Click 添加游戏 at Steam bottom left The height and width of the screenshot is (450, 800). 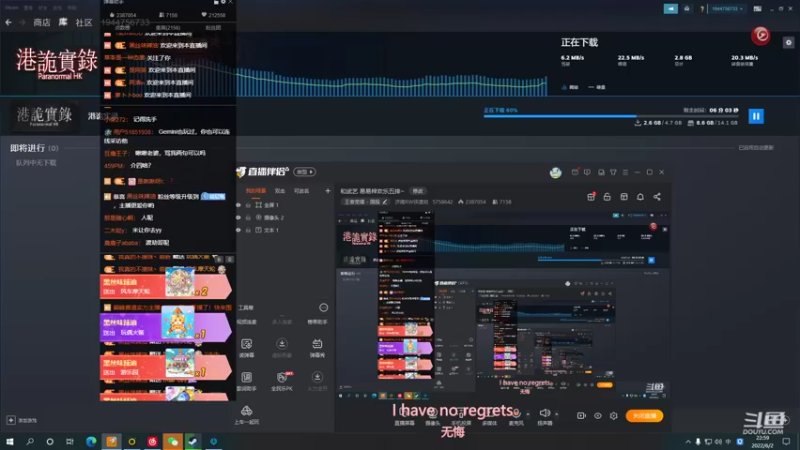(x=22, y=420)
